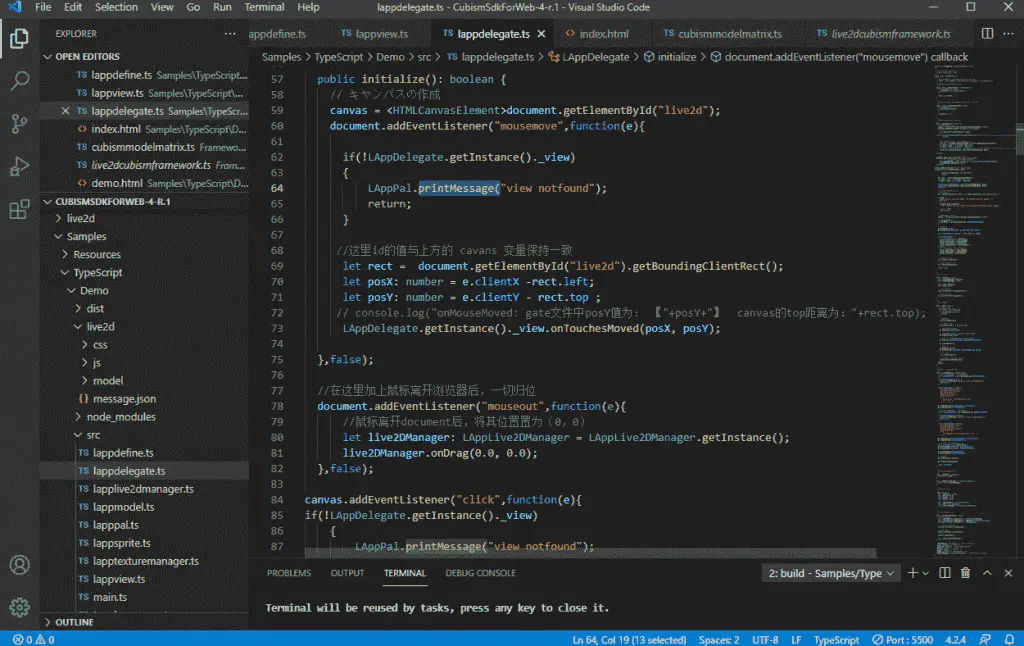Open the Run and Debug view
This screenshot has width=1024, height=646.
point(19,167)
